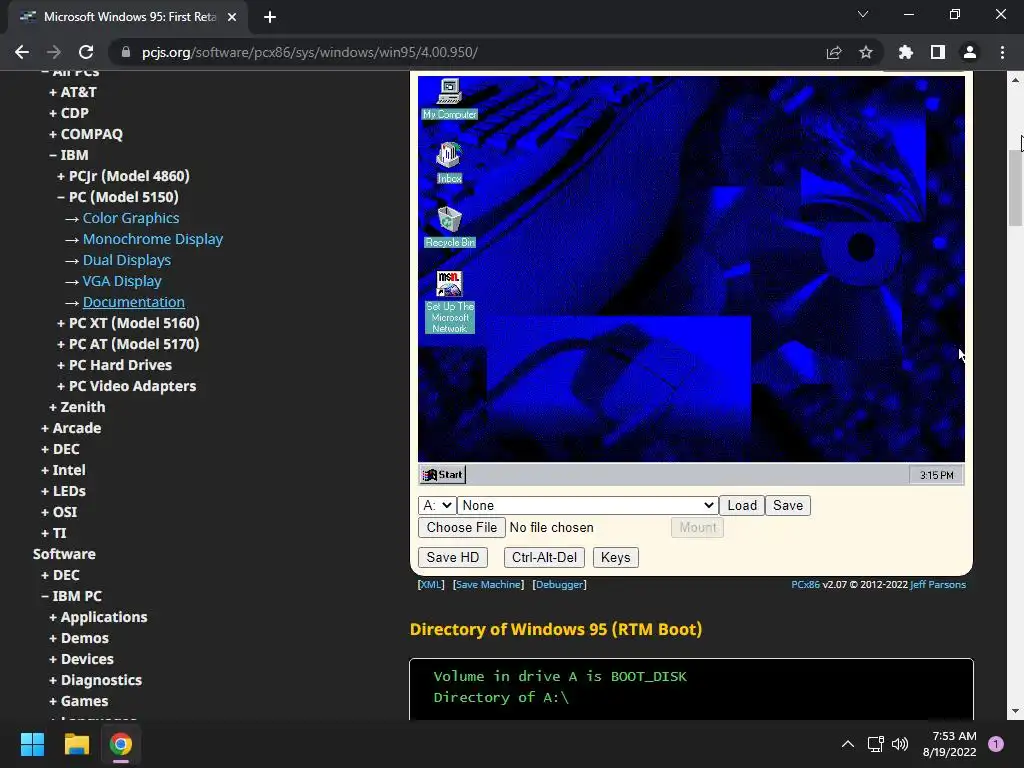The width and height of the screenshot is (1024, 768).
Task: Collapse the IBM PC software item
Action: pos(71,596)
